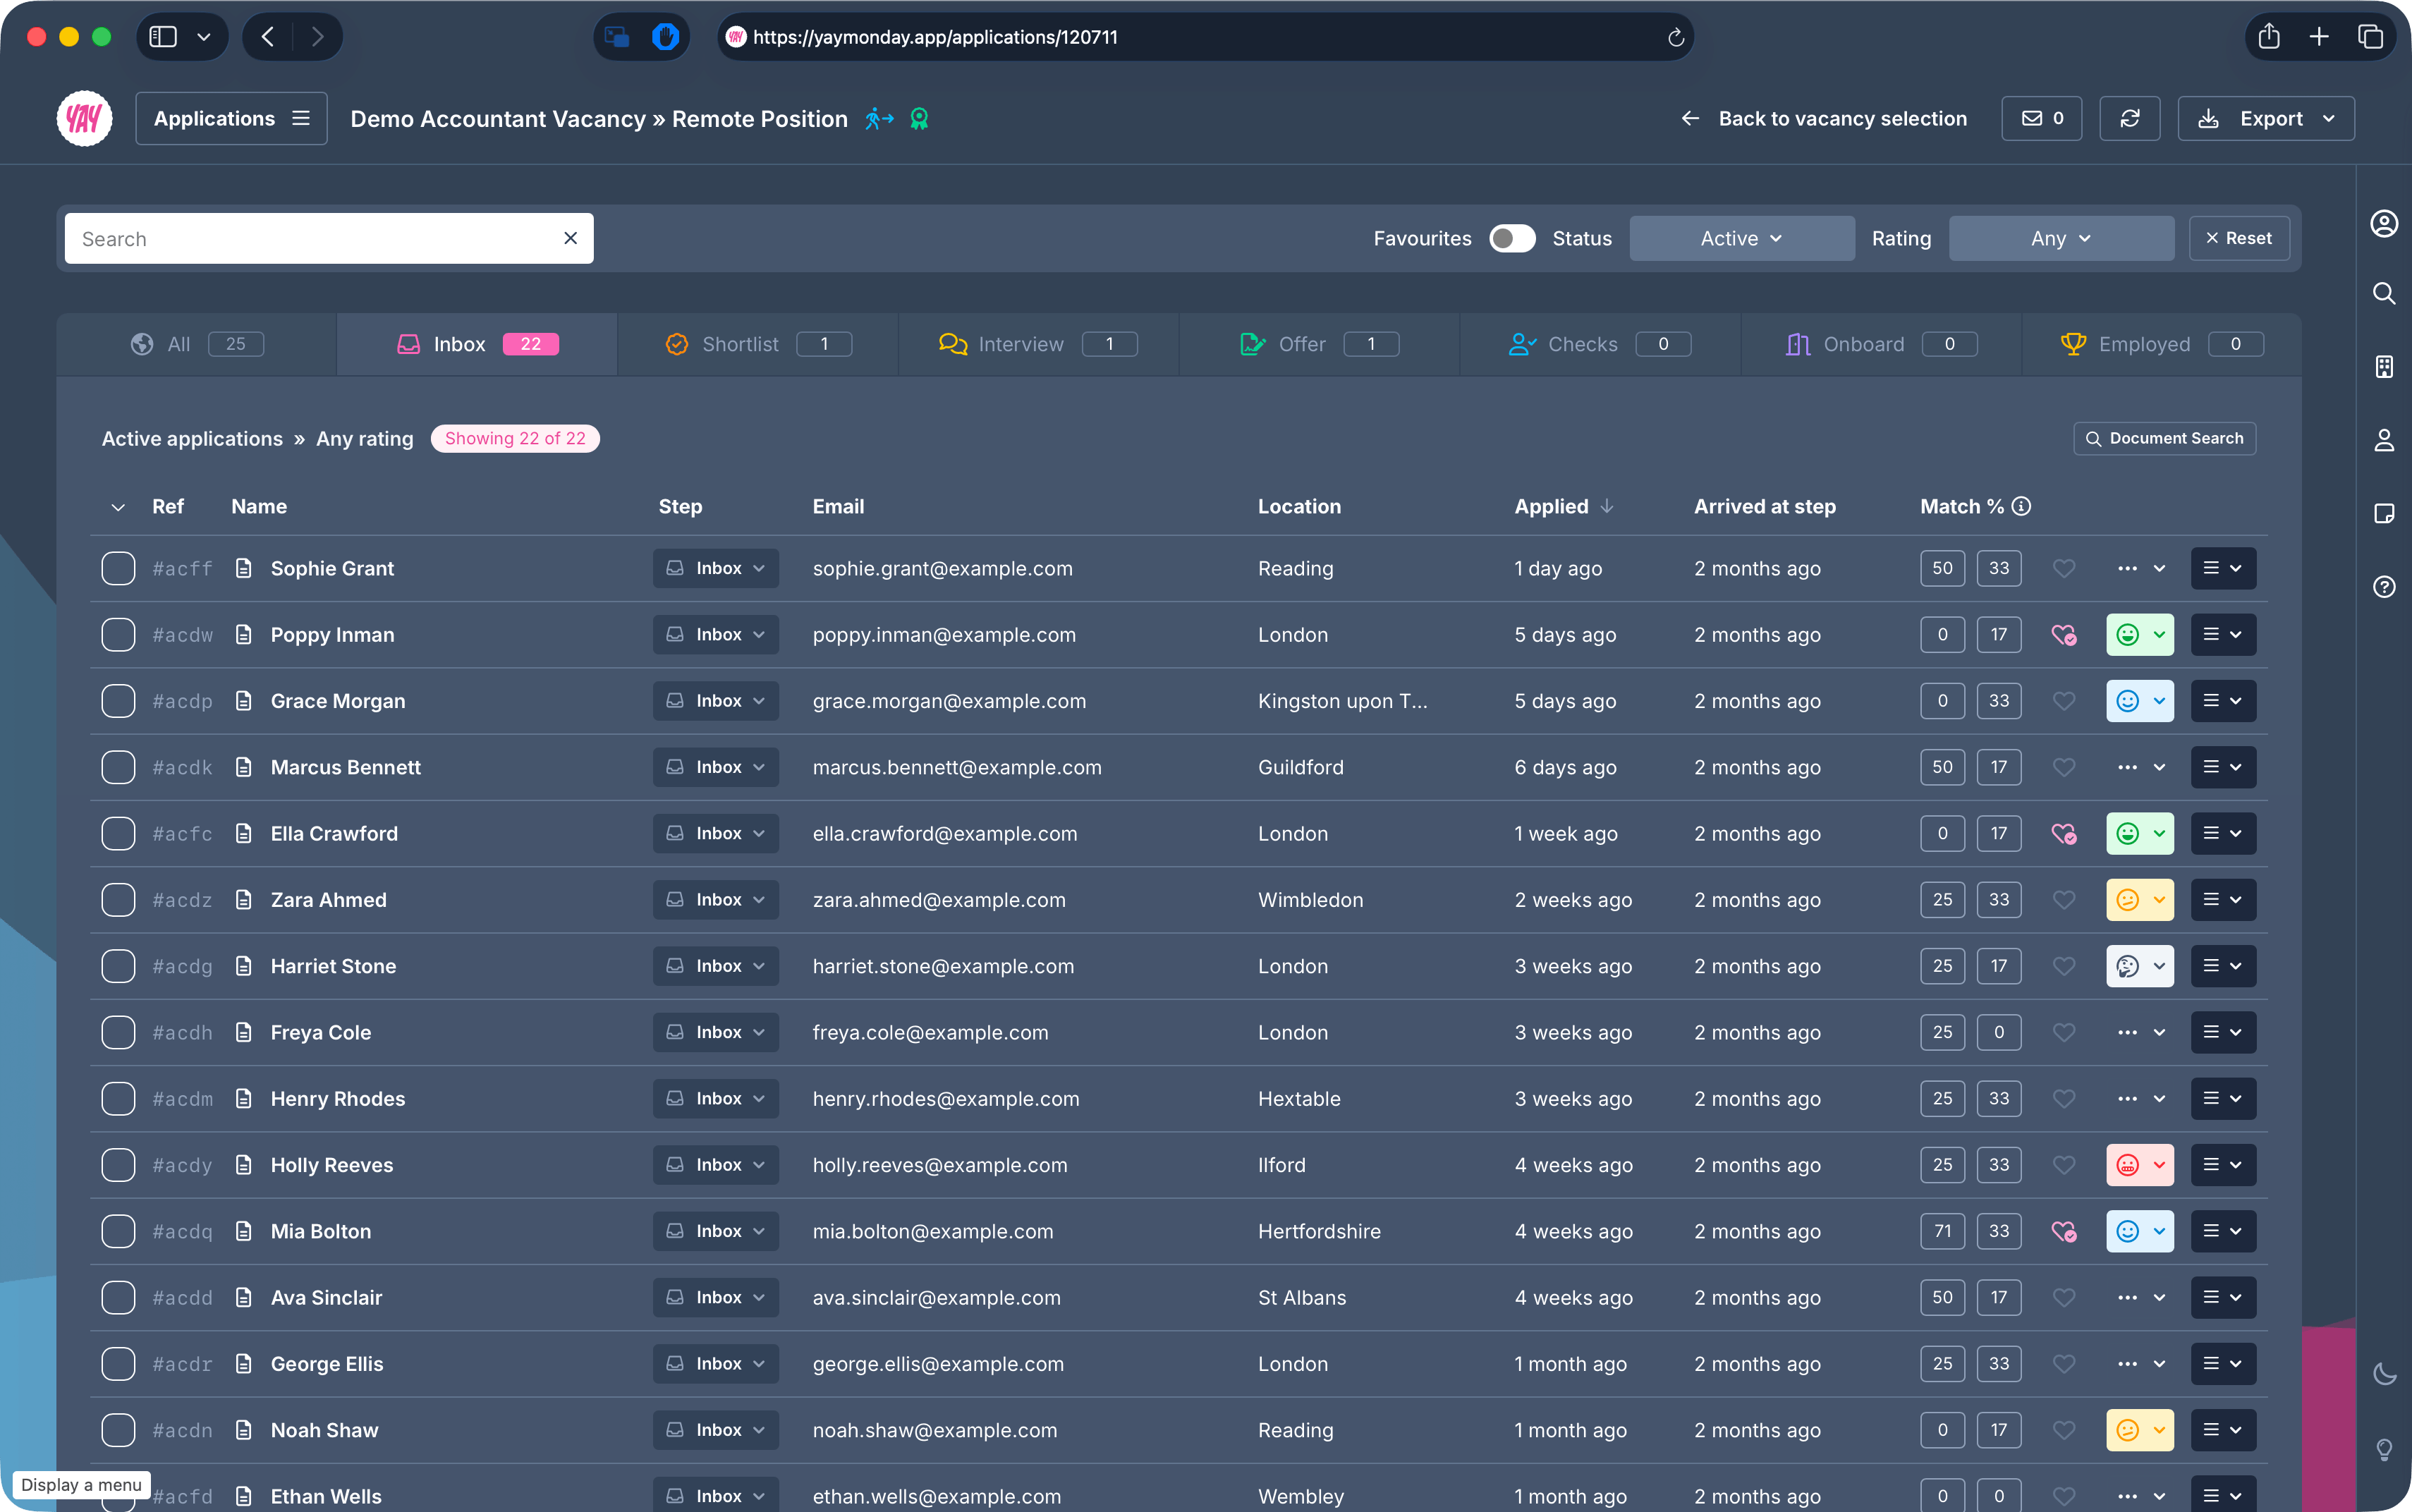
Task: Click the unread messages envelope icon
Action: [x=2039, y=118]
